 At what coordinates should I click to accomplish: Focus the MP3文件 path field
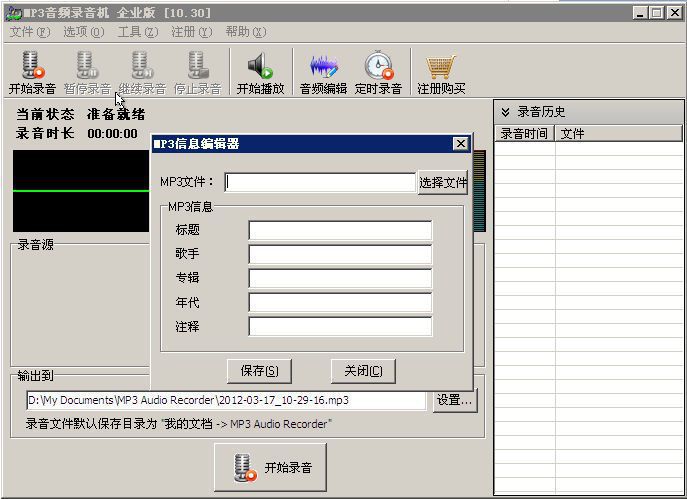(x=320, y=182)
